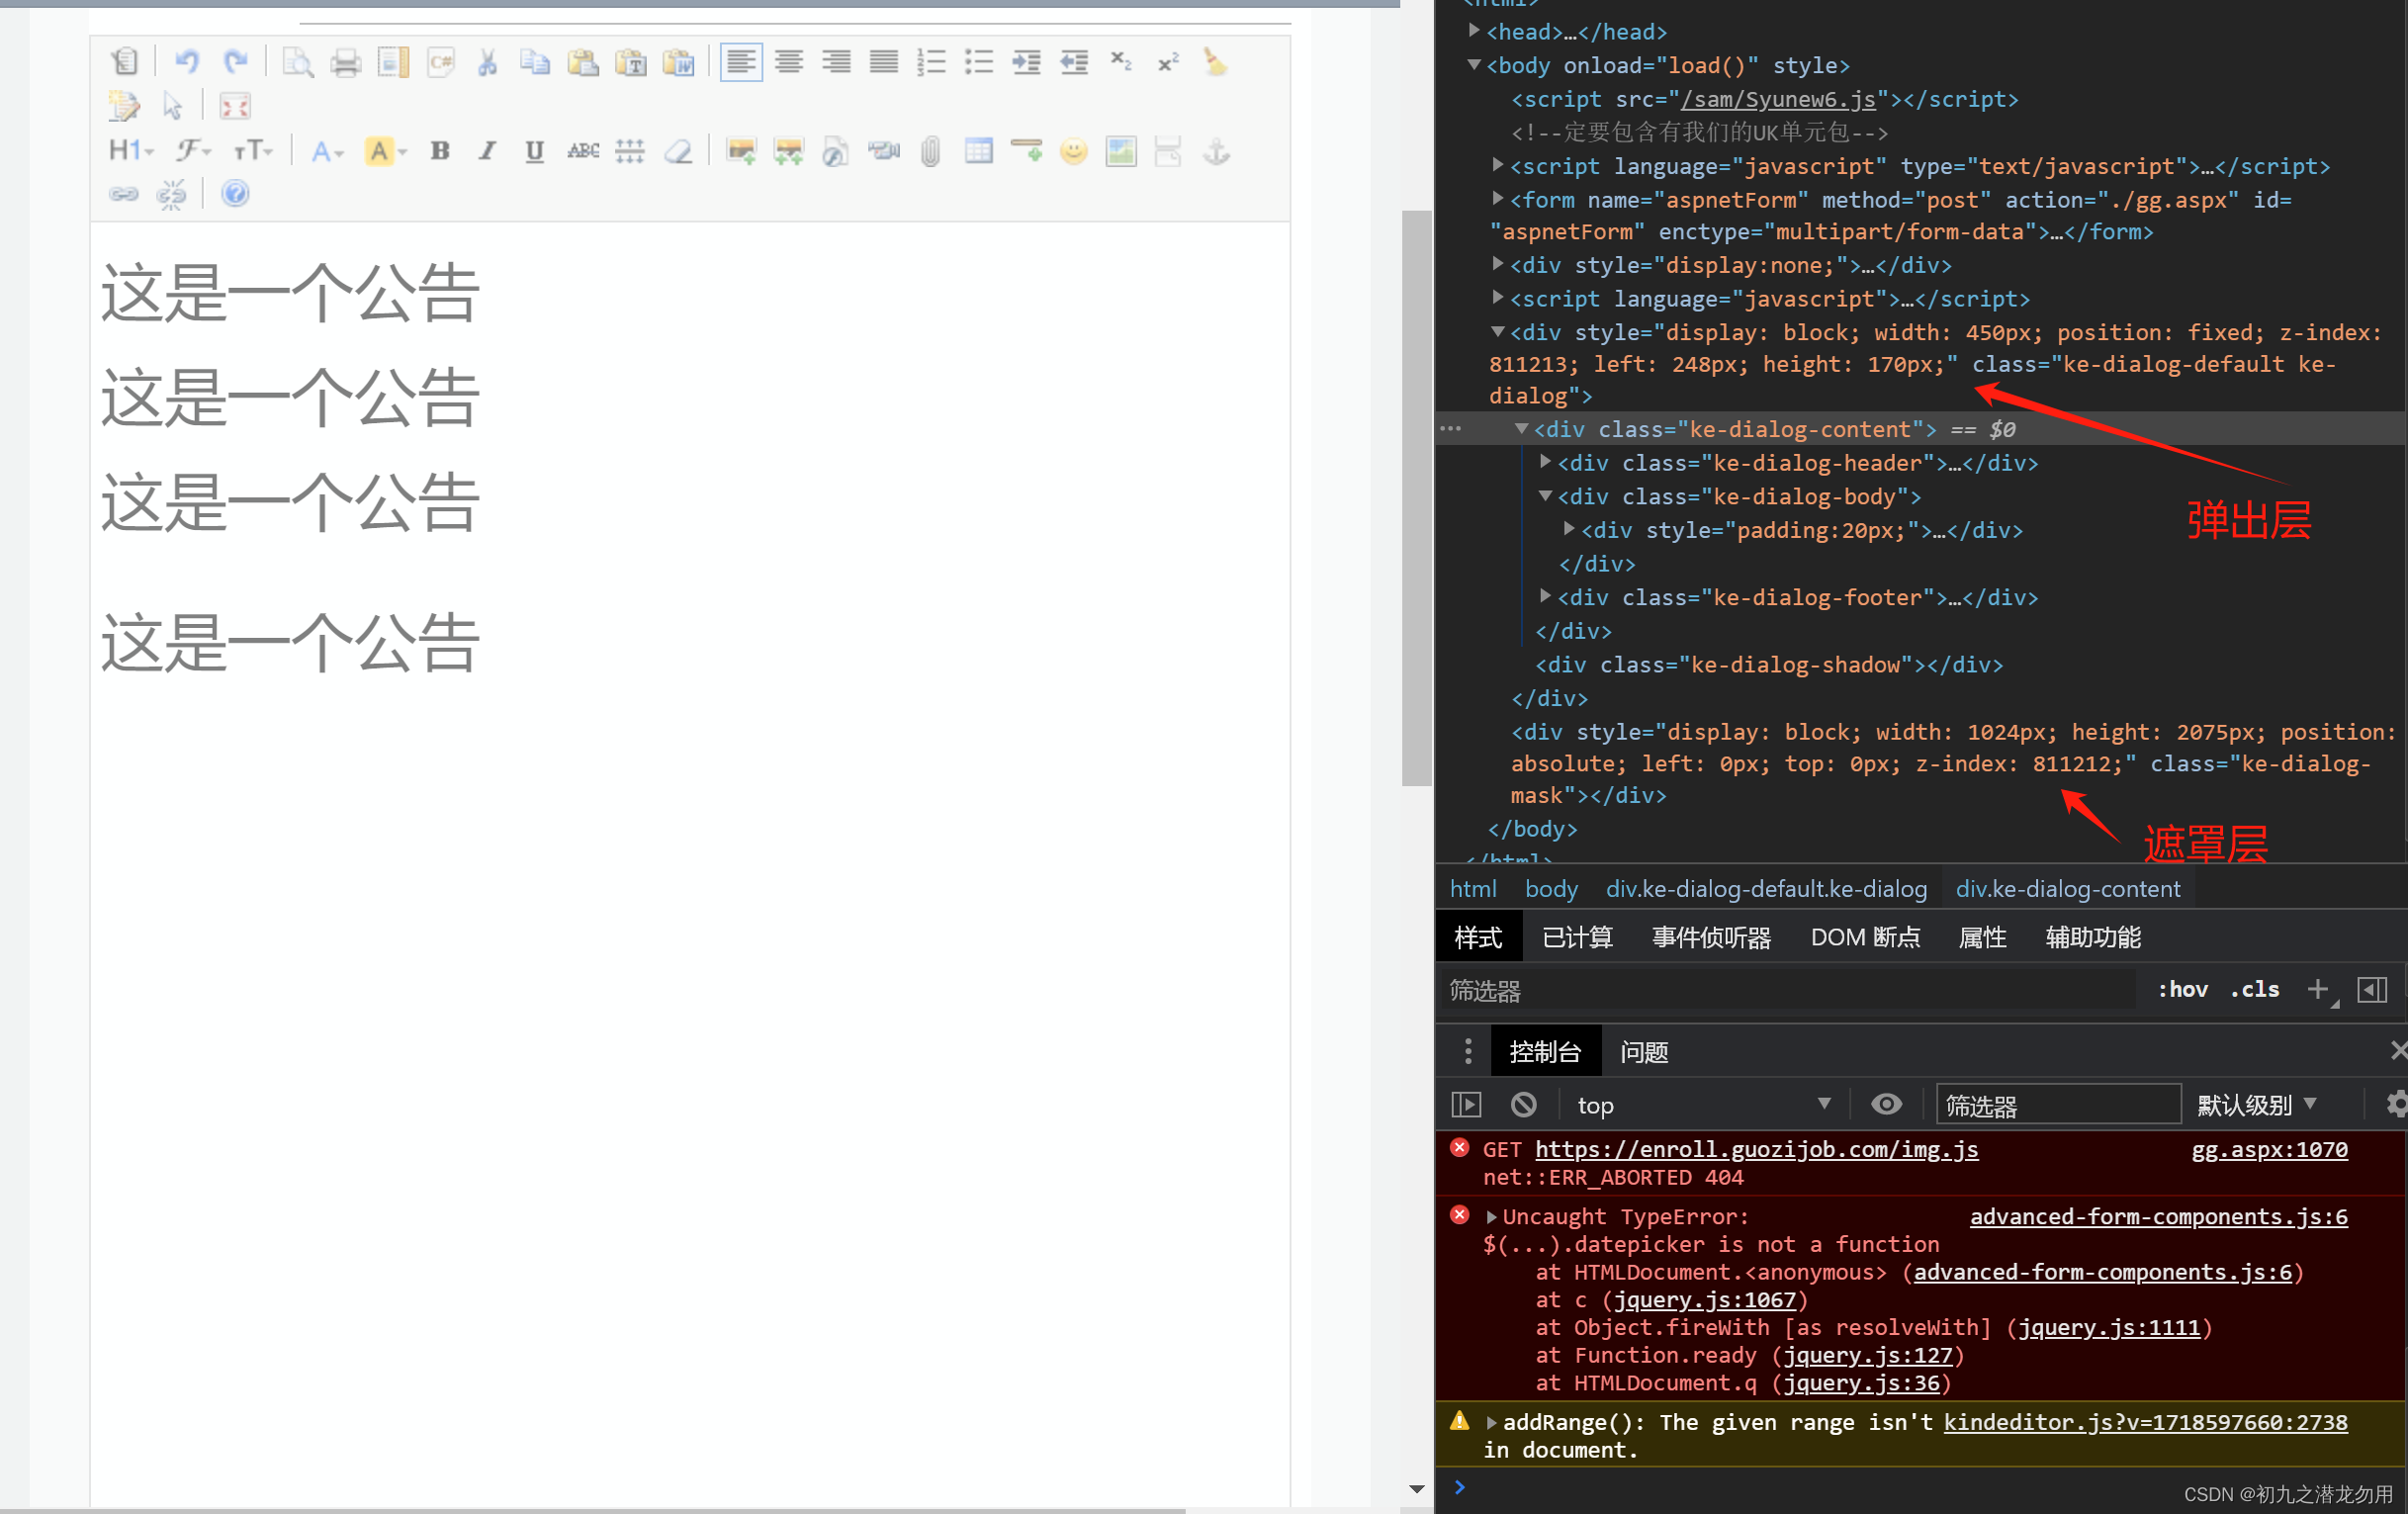Image resolution: width=2408 pixels, height=1514 pixels.
Task: Remove formatting with the eraser icon
Action: 679,151
